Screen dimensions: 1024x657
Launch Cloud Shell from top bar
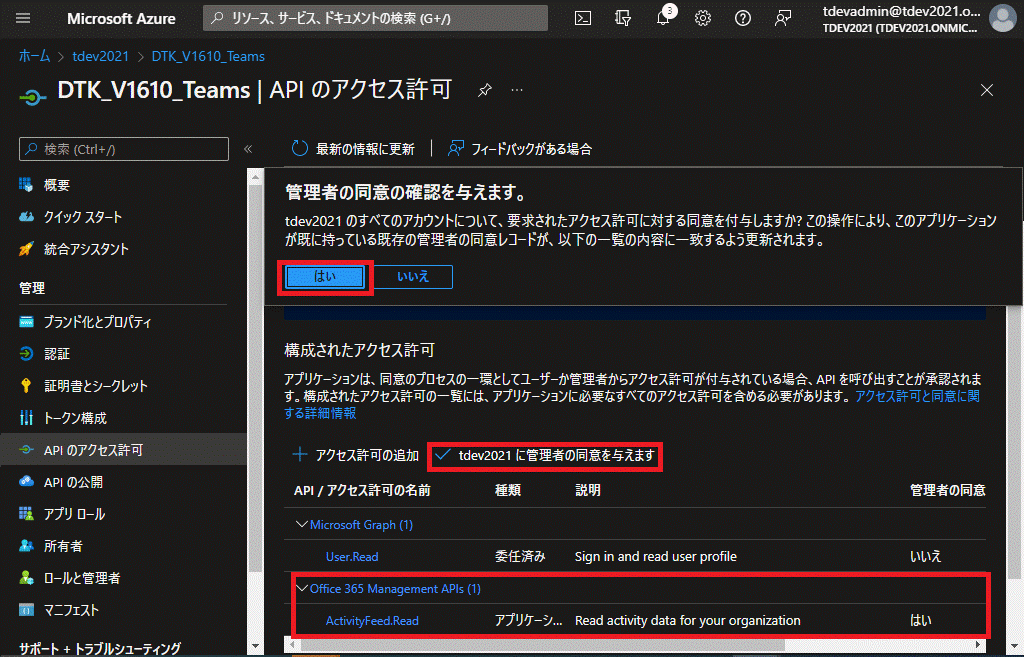pyautogui.click(x=583, y=18)
